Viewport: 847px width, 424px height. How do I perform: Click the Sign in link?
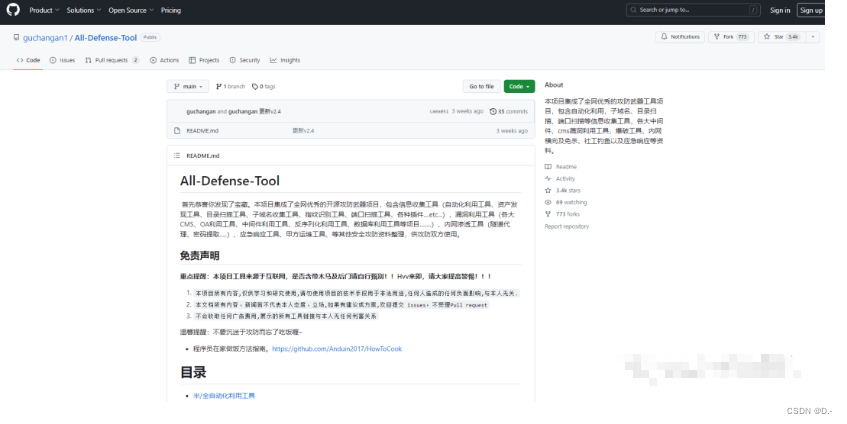click(780, 10)
